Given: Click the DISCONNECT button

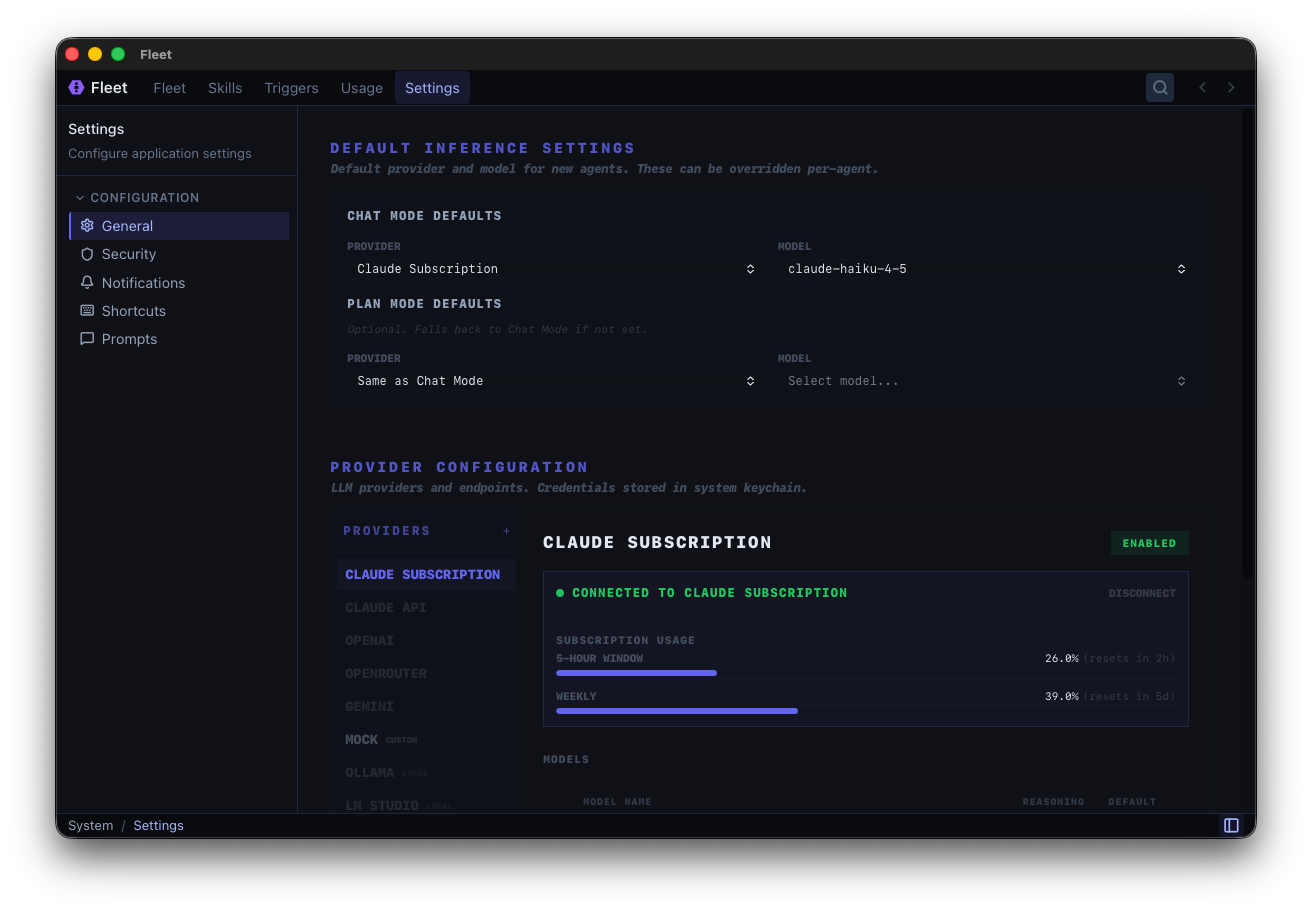Looking at the screenshot, I should (x=1142, y=592).
